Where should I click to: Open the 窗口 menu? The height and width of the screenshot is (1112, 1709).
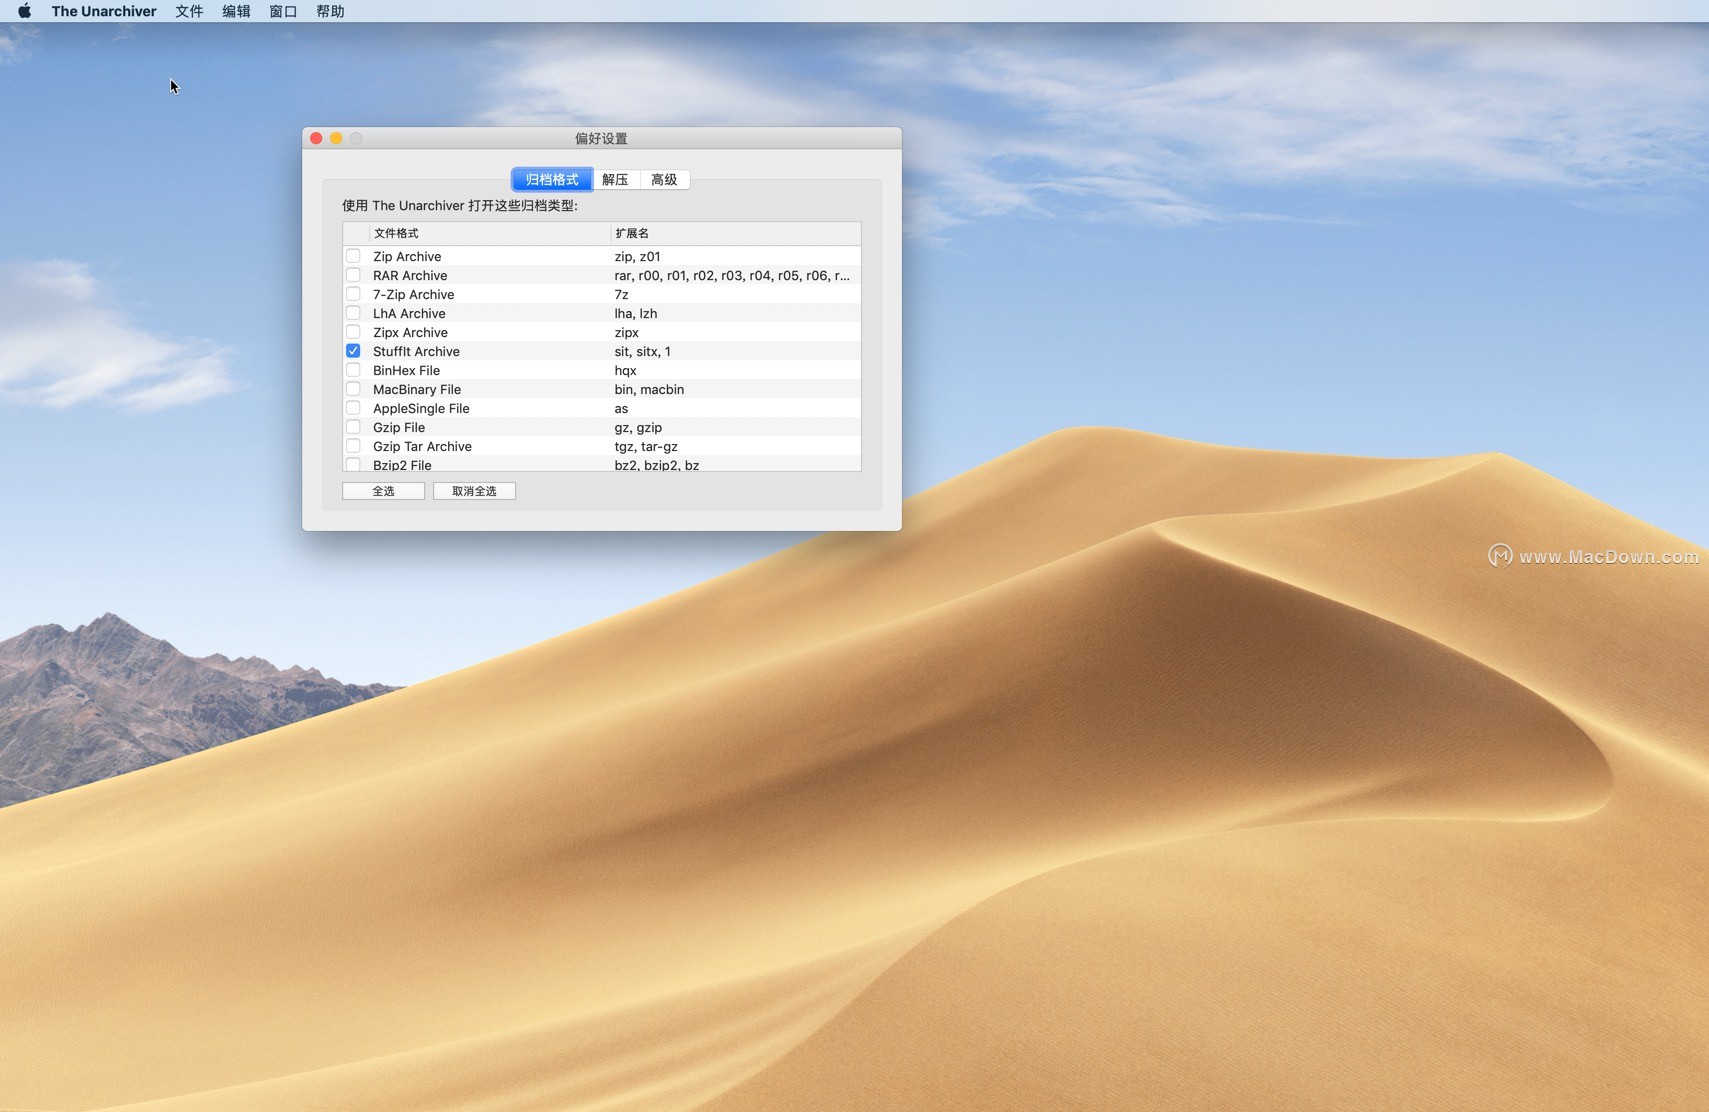[283, 11]
